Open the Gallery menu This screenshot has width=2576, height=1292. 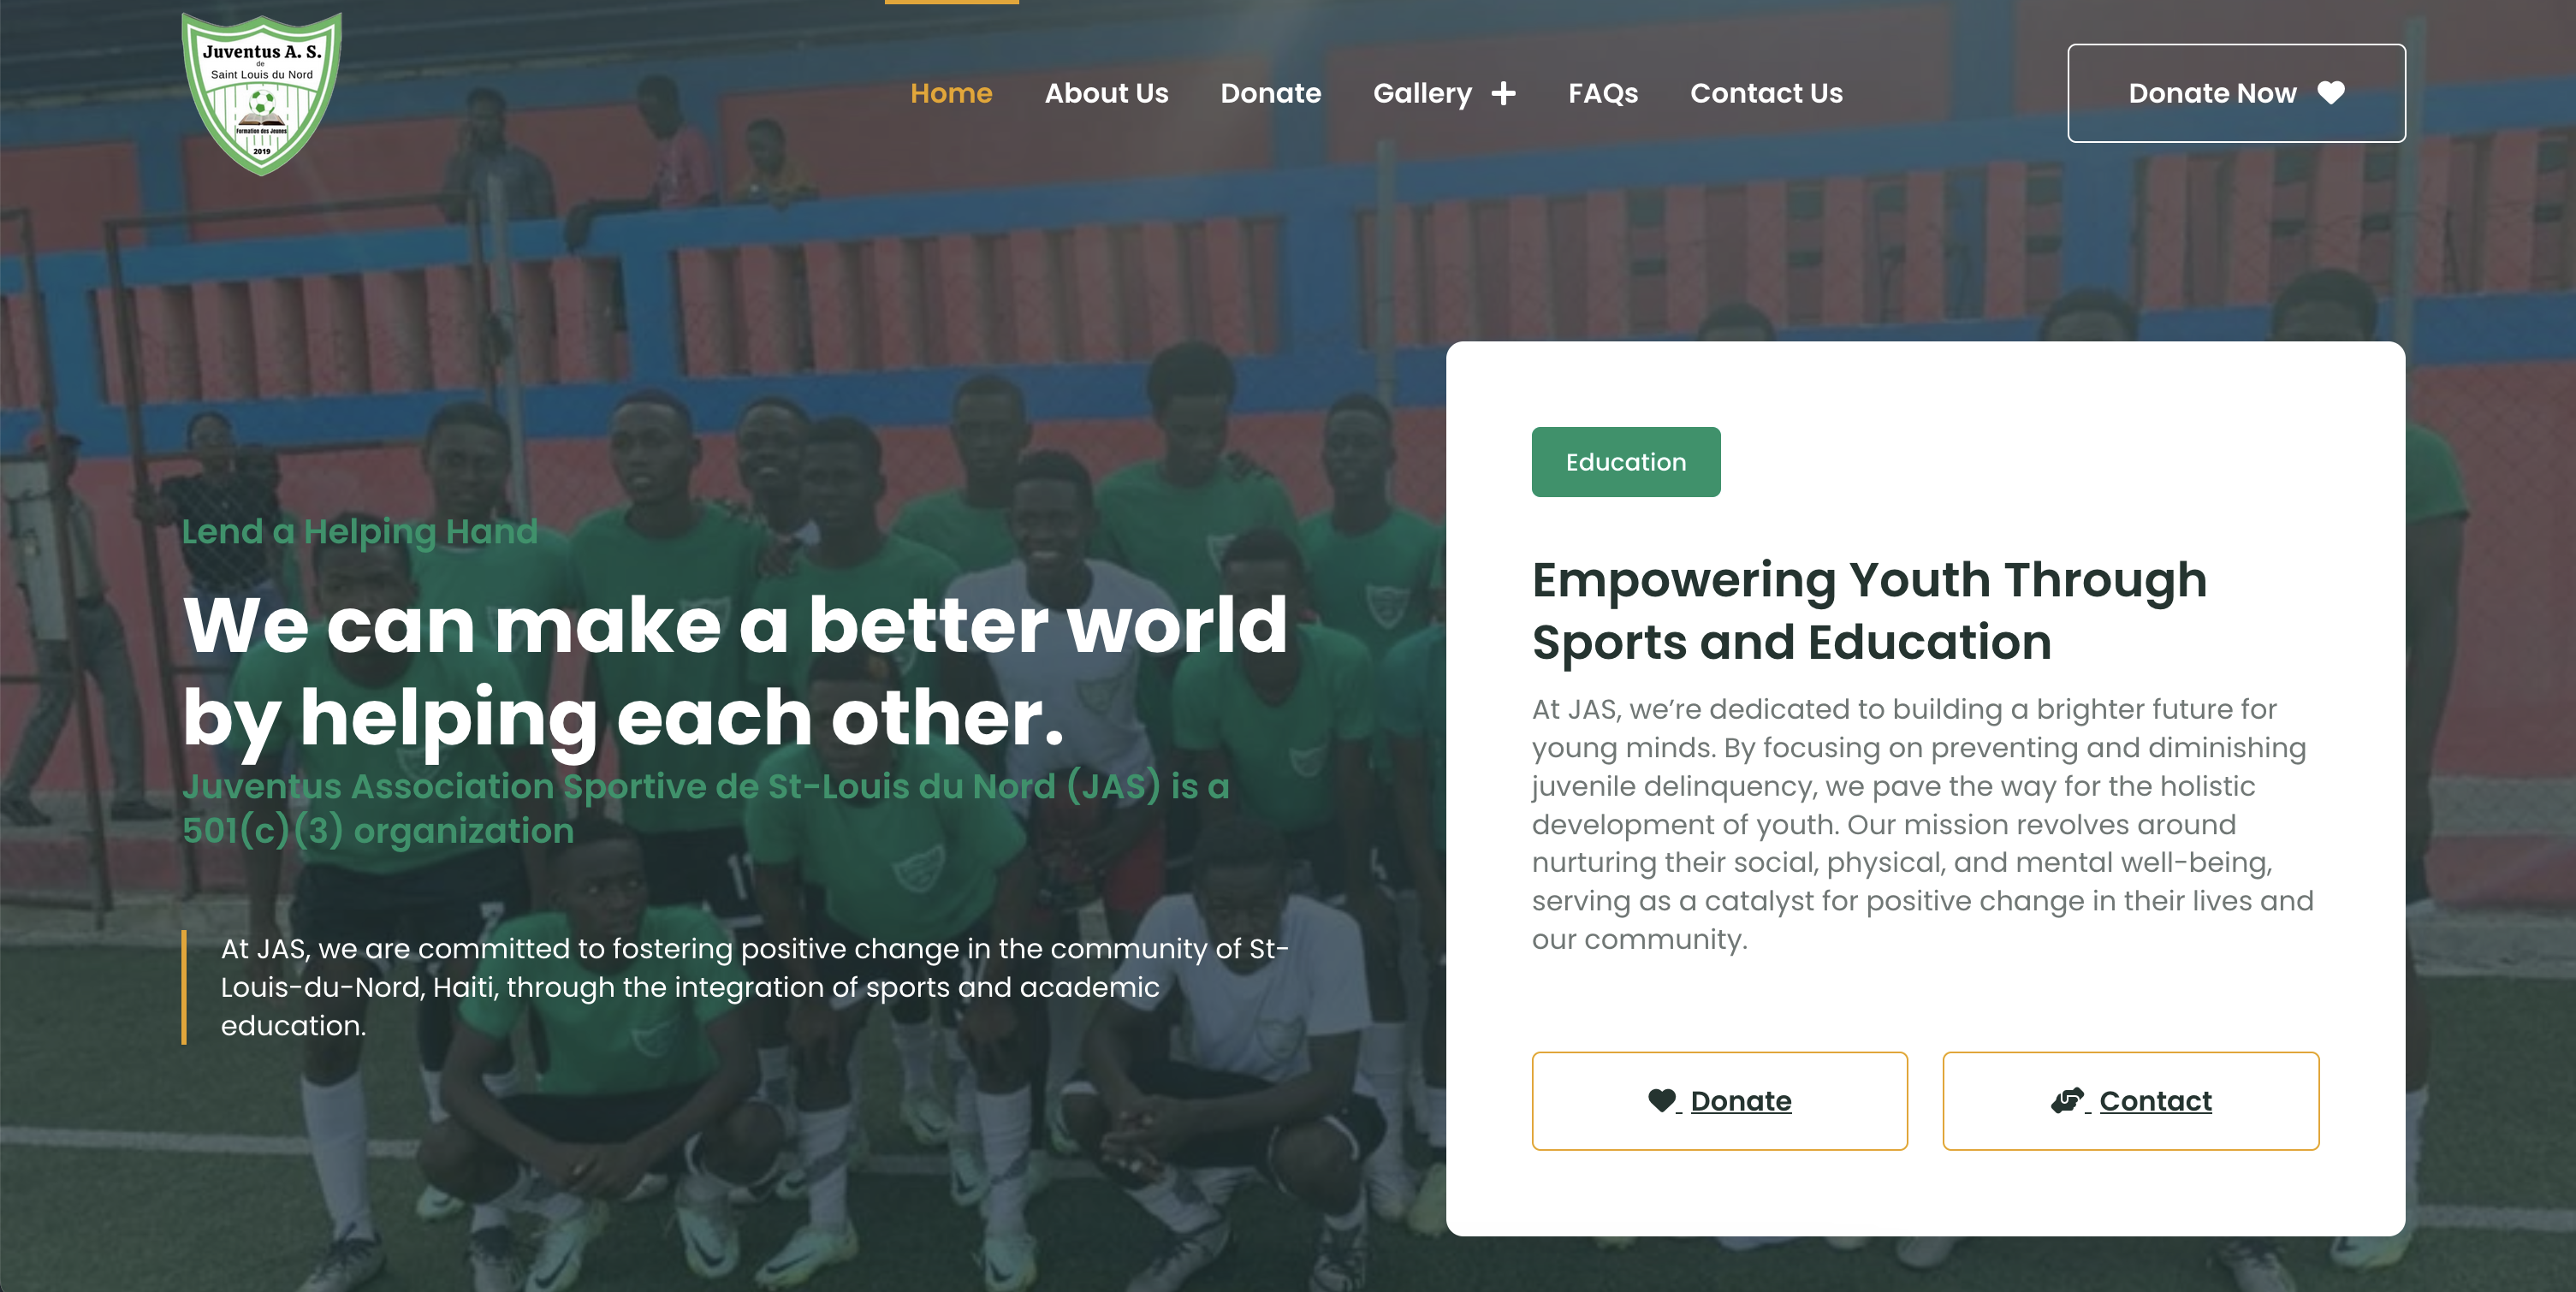click(x=1422, y=93)
